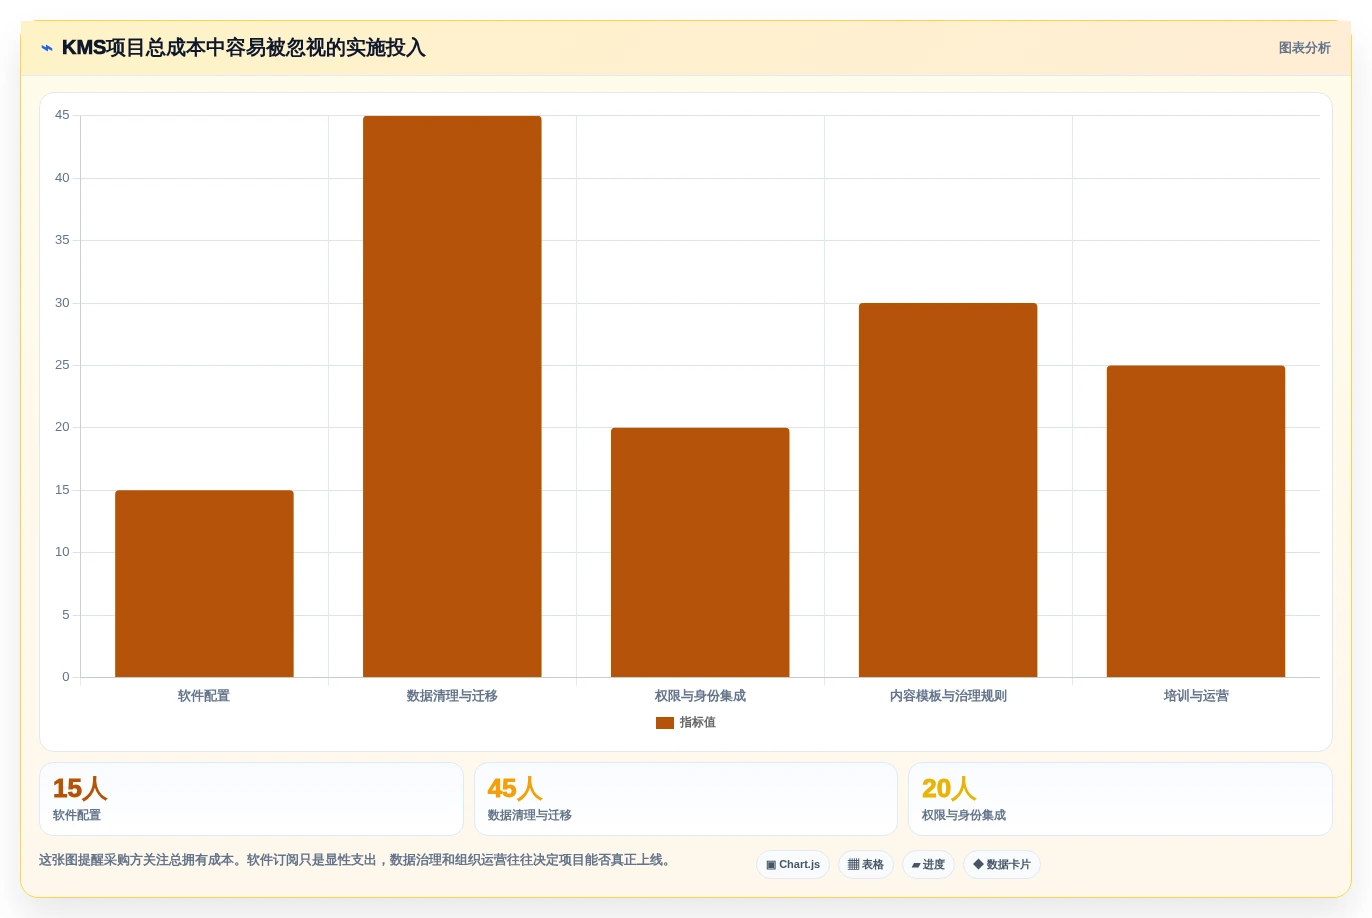Image resolution: width=1372 pixels, height=918 pixels.
Task: Select the 软件配置 bar in chart
Action: (204, 584)
